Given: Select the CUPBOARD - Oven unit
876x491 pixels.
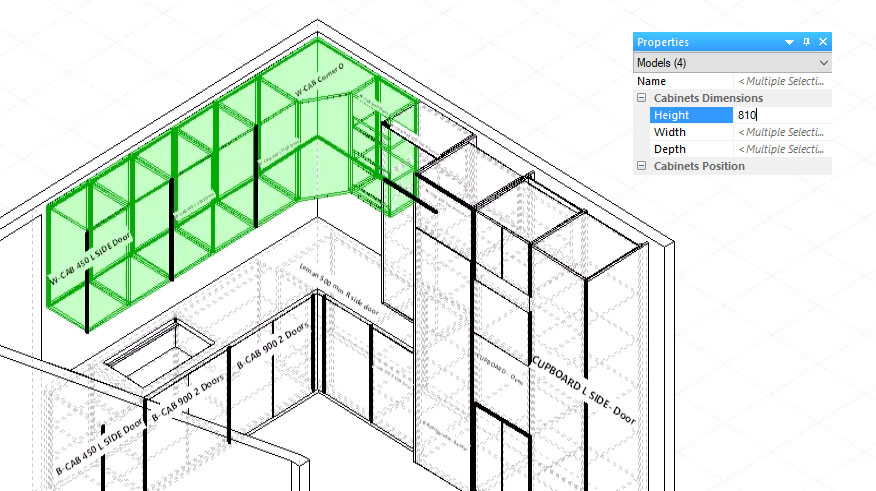Looking at the screenshot, I should point(500,369).
